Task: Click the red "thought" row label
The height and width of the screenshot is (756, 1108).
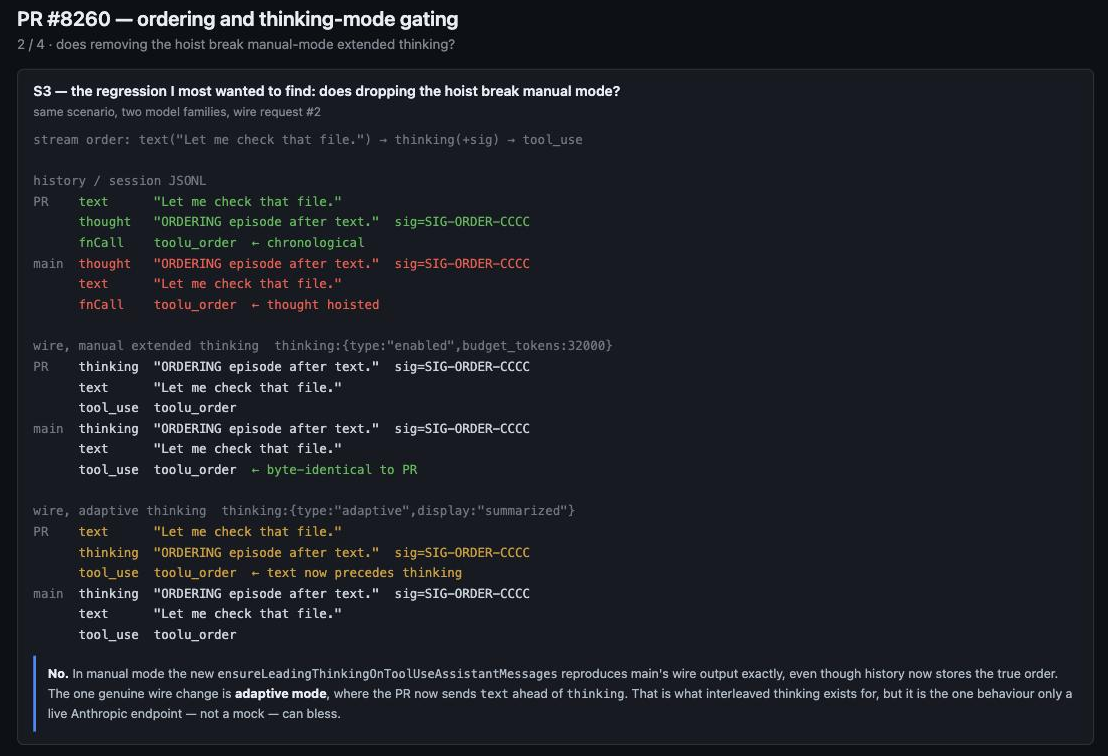Action: [x=105, y=264]
